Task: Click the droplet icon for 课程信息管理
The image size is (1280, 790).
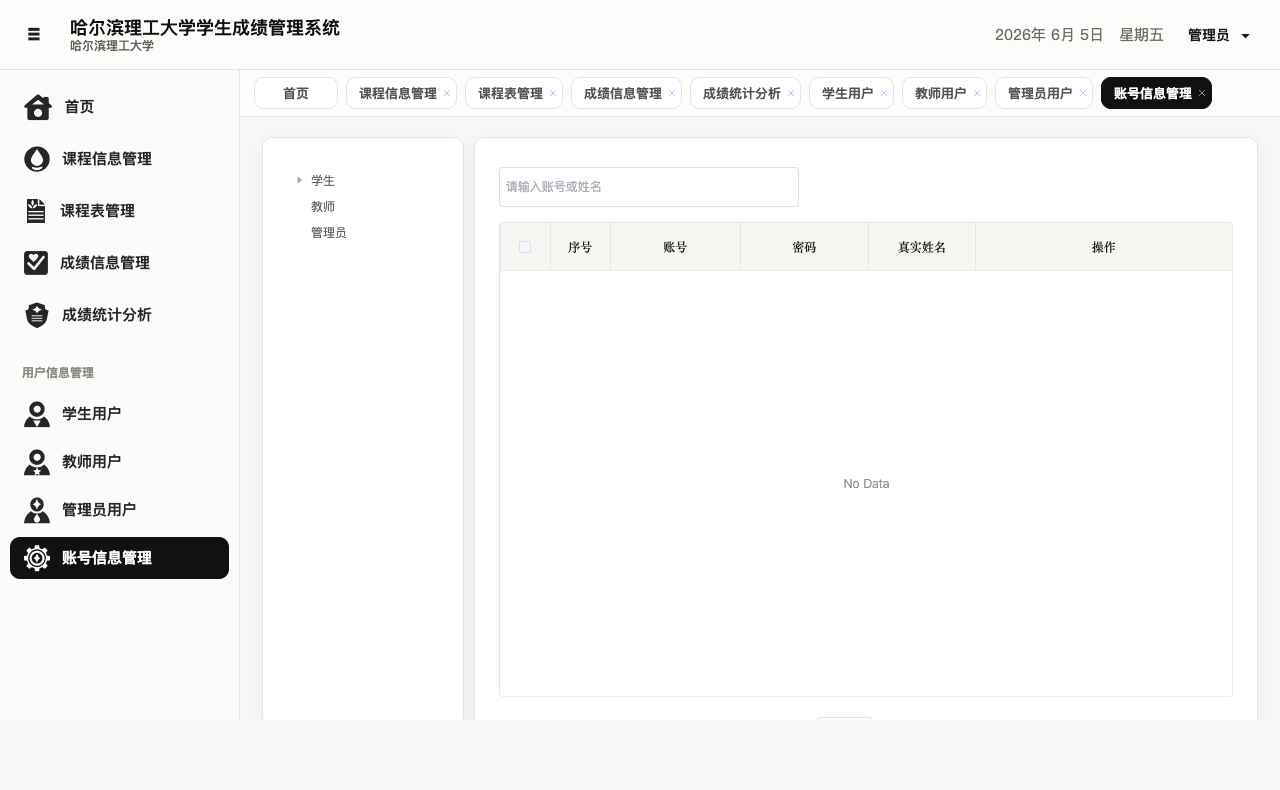Action: tap(36, 159)
